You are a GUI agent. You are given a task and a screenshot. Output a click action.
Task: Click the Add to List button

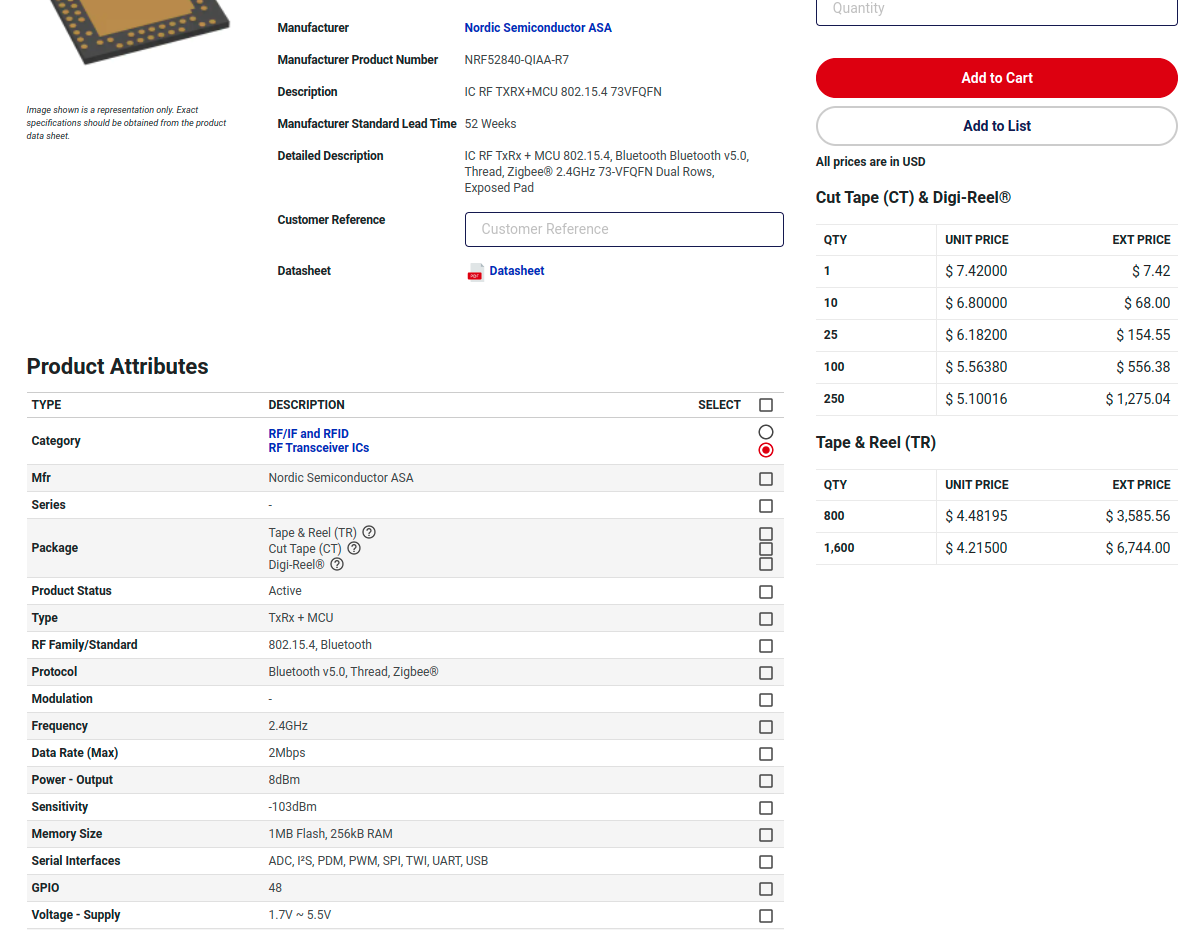(996, 126)
